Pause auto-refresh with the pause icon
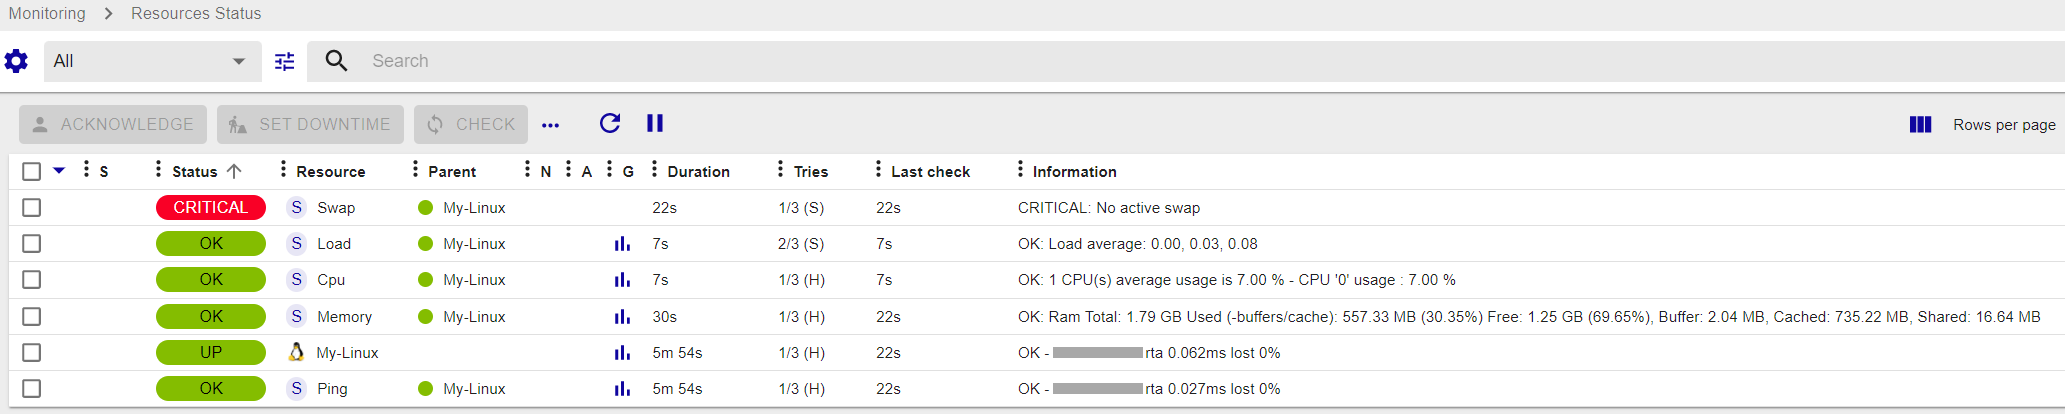The width and height of the screenshot is (2065, 414). tap(655, 123)
